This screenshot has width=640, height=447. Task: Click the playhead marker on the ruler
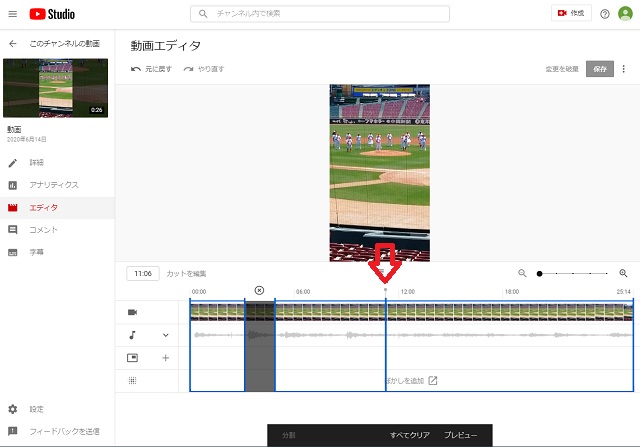tap(386, 289)
